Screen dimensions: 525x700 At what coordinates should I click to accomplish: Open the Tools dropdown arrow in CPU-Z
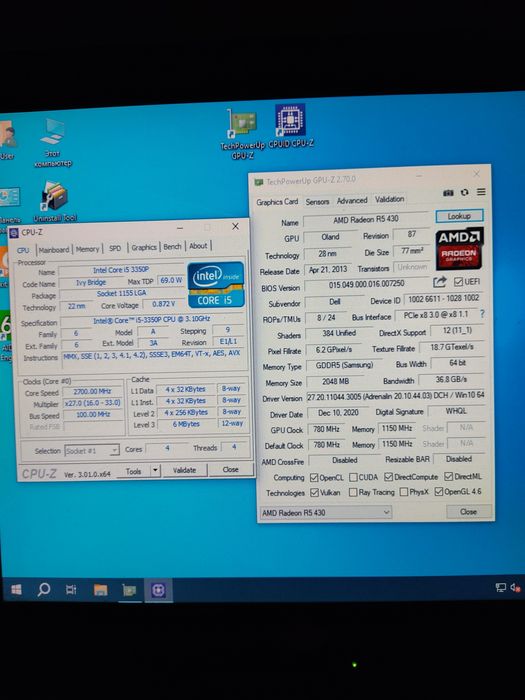pos(155,470)
